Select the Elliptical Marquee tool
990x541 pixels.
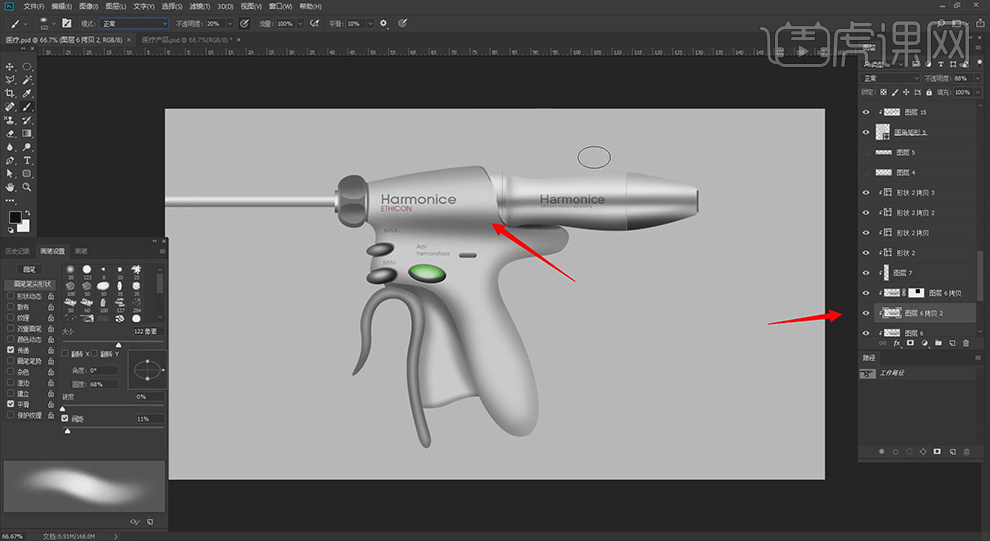point(27,67)
